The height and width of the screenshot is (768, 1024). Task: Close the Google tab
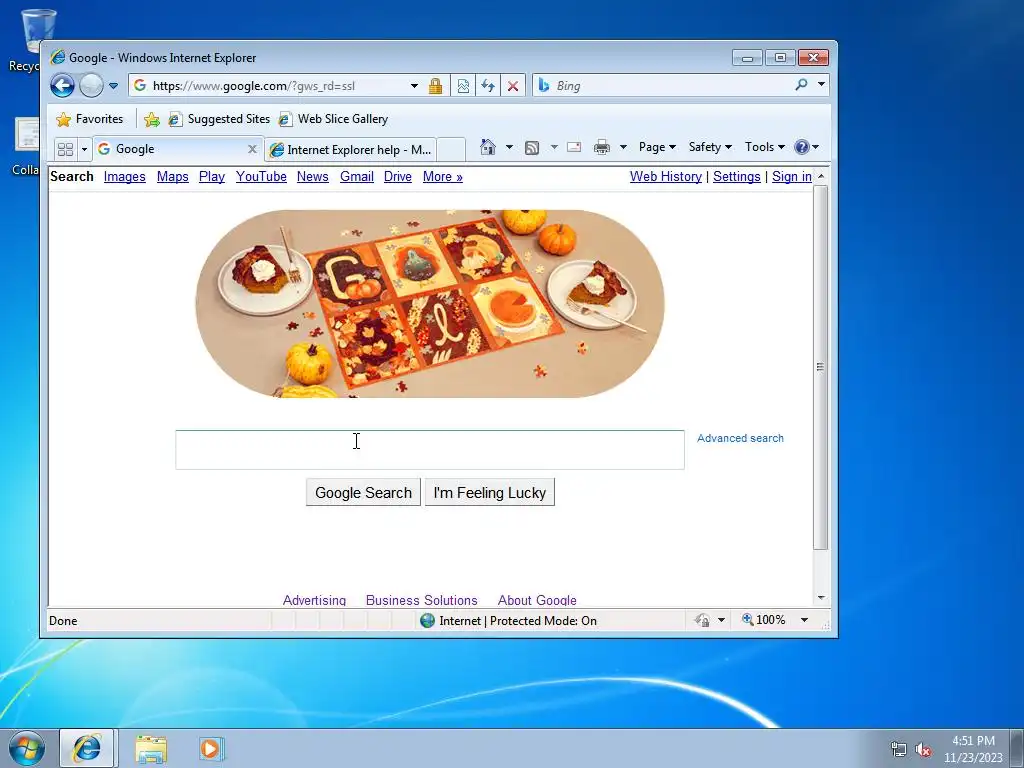pos(252,150)
